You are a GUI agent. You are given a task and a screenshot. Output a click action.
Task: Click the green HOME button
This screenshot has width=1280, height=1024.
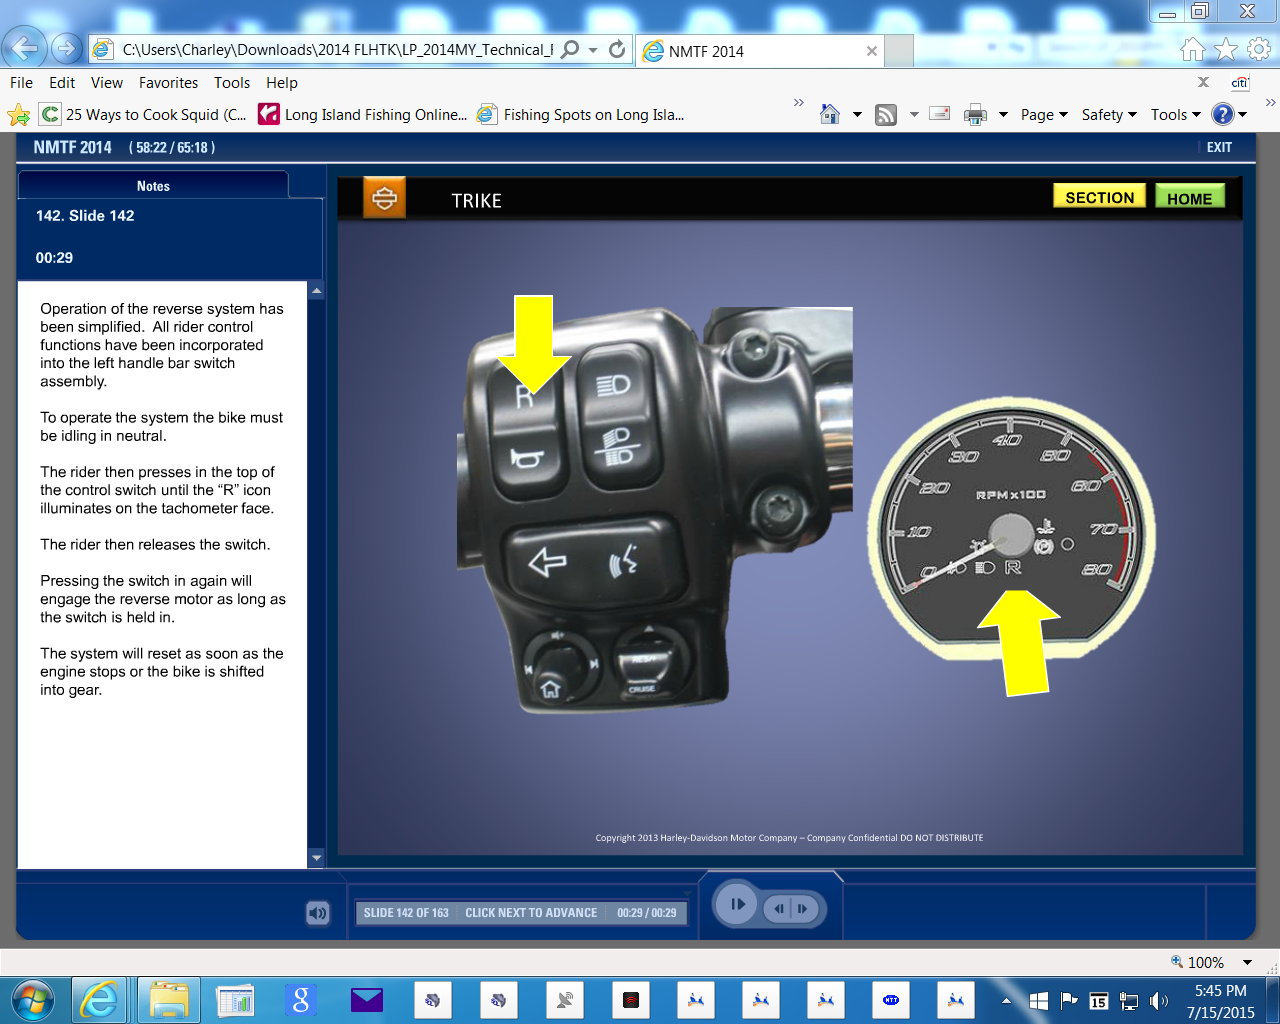pos(1189,198)
